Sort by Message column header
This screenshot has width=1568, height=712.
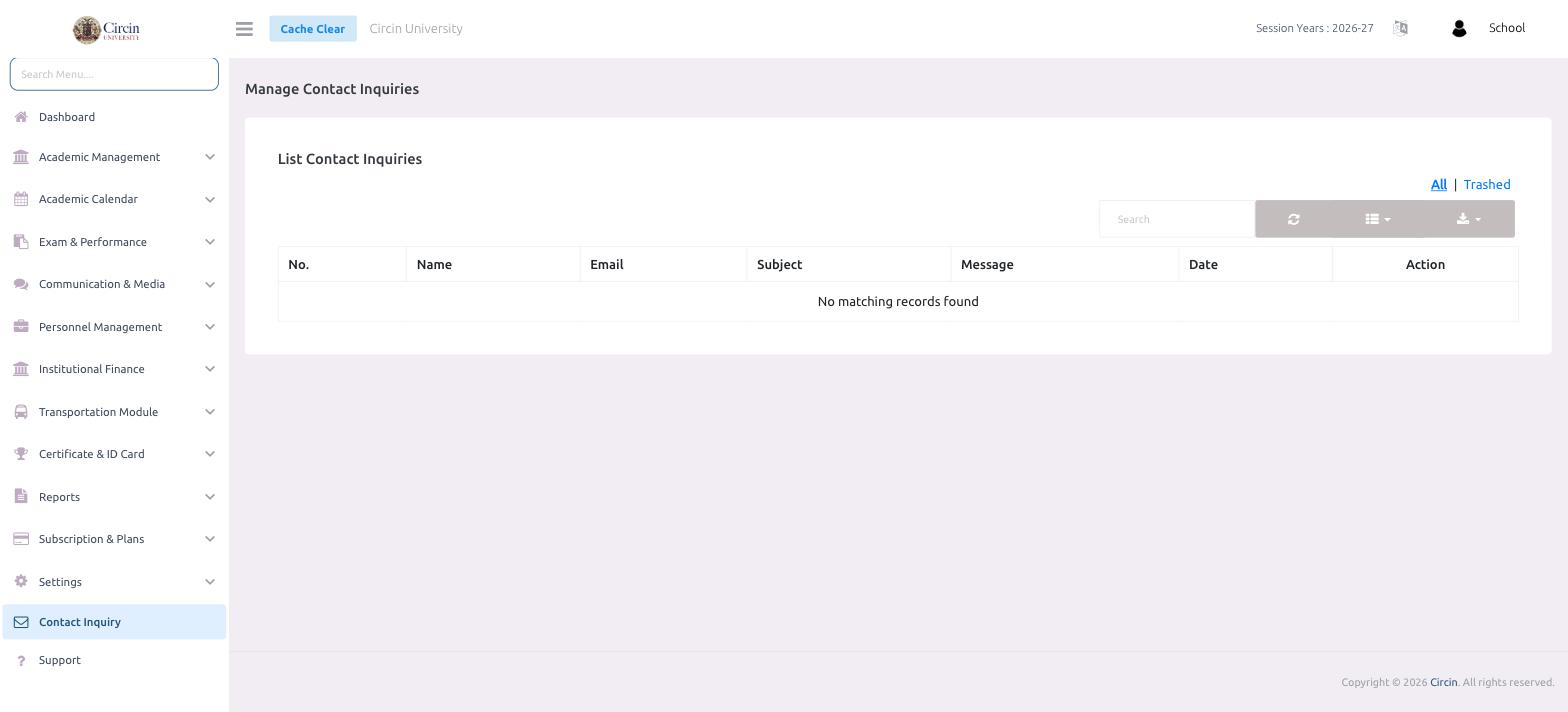[1065, 264]
